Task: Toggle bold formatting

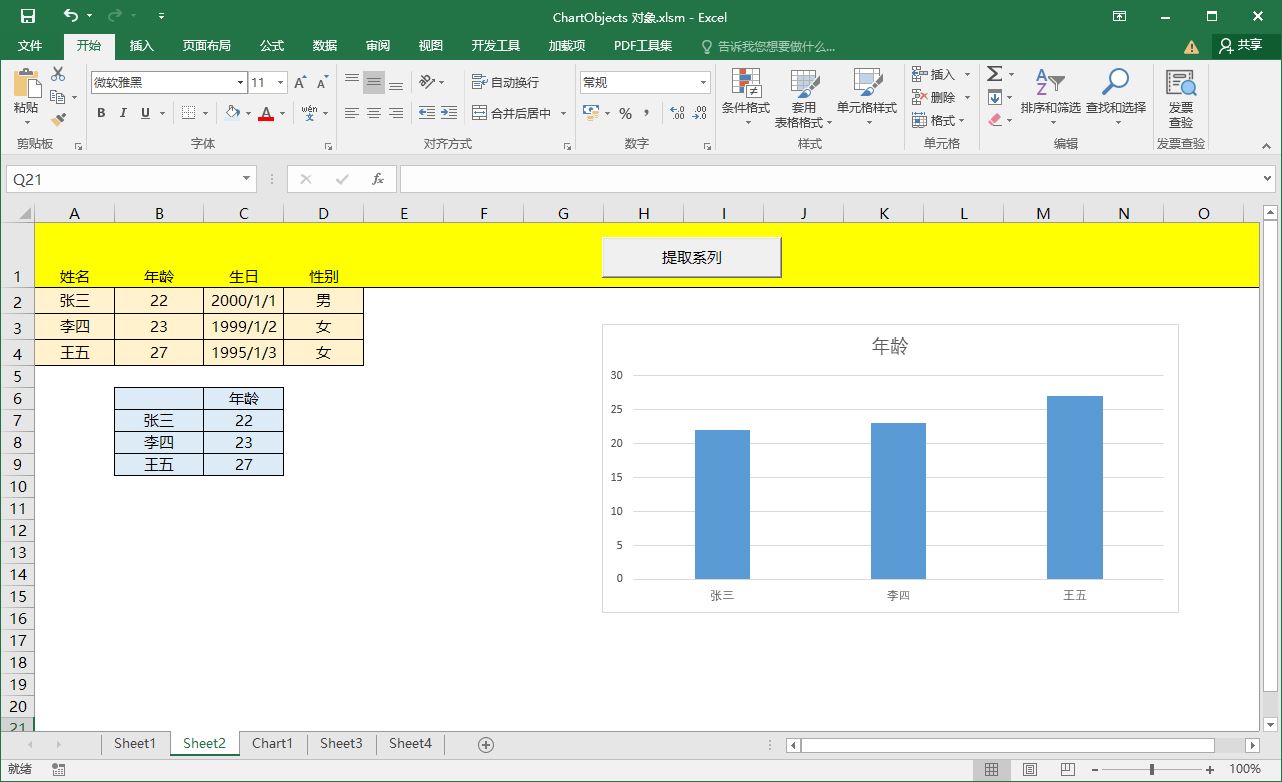Action: pyautogui.click(x=101, y=113)
